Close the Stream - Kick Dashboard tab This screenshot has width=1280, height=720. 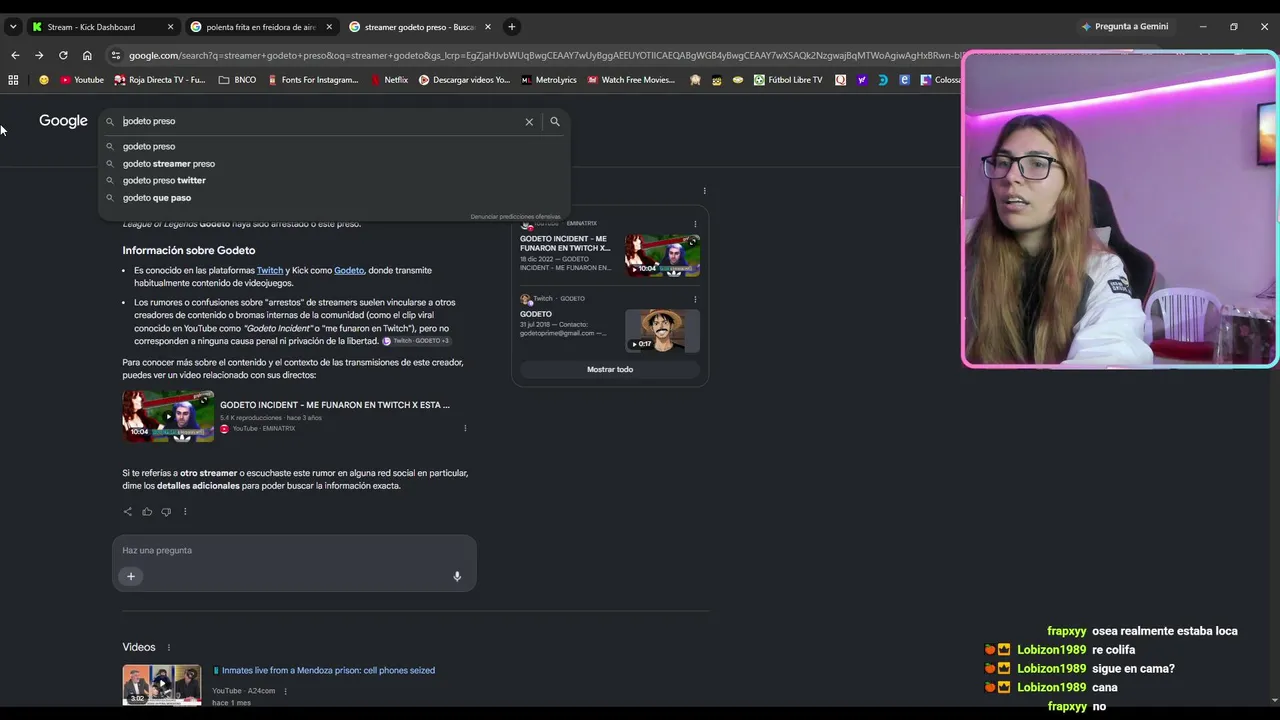click(170, 27)
